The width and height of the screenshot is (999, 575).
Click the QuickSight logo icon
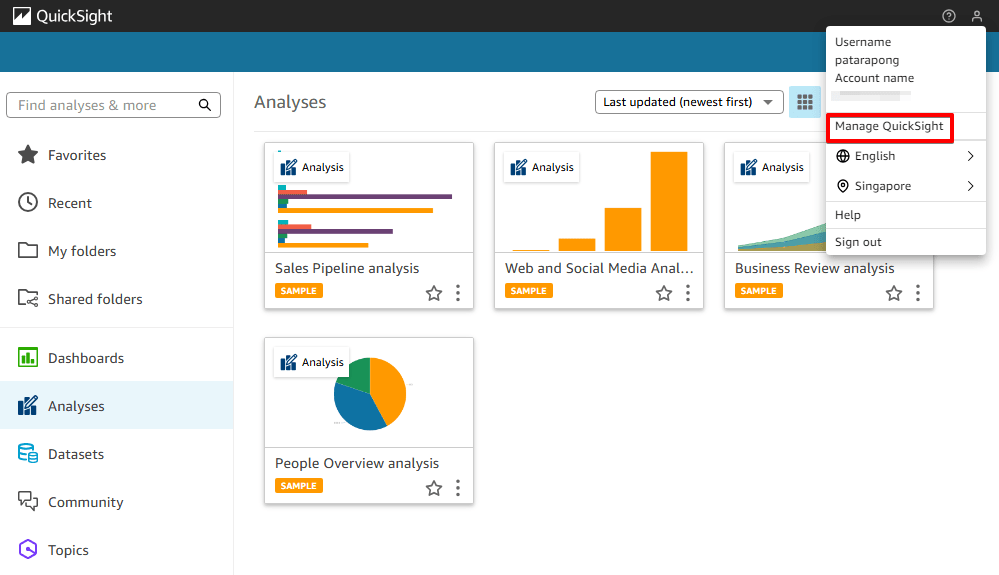pyautogui.click(x=22, y=16)
